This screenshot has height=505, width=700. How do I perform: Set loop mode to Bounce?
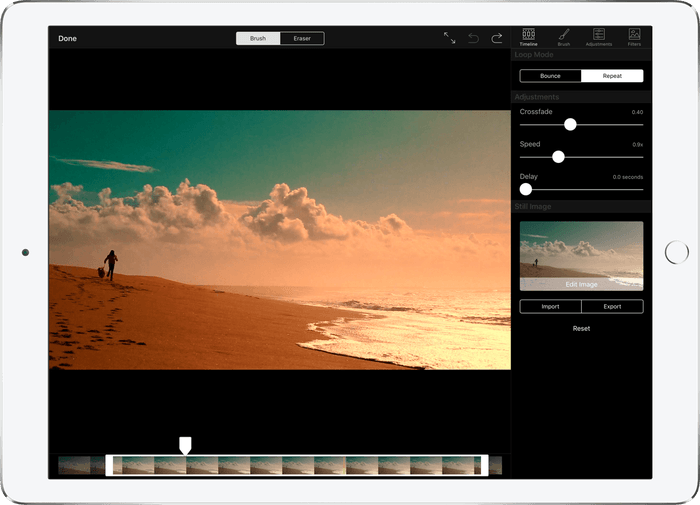point(550,76)
